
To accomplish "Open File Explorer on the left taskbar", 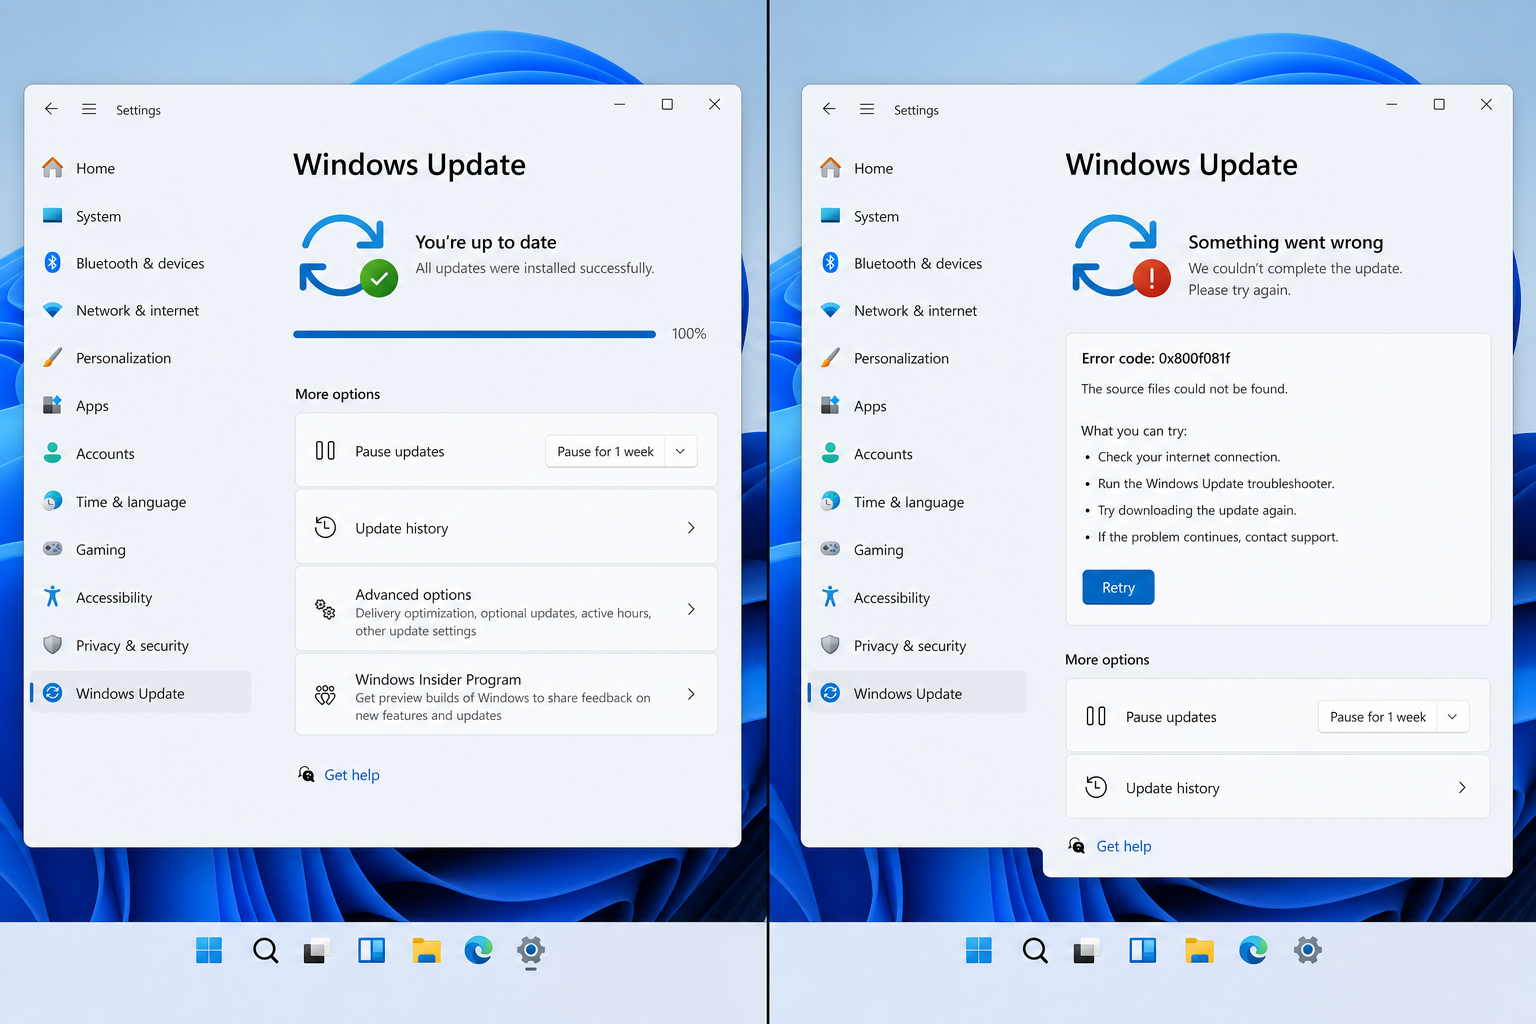I will (426, 950).
